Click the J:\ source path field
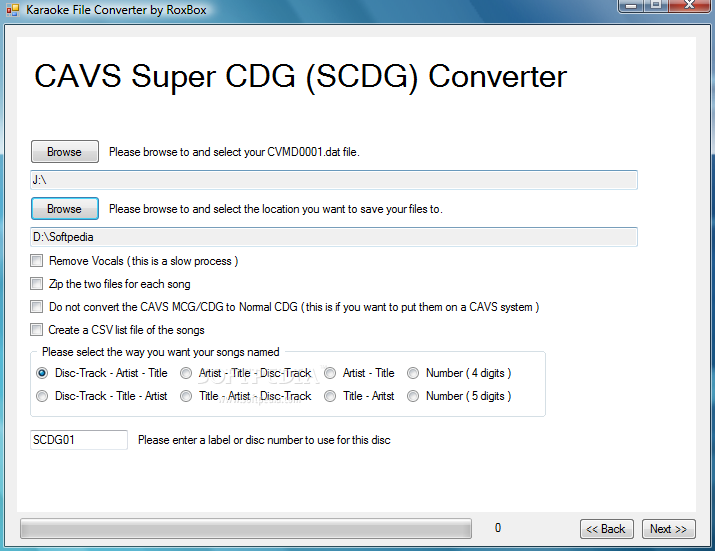 coord(334,180)
